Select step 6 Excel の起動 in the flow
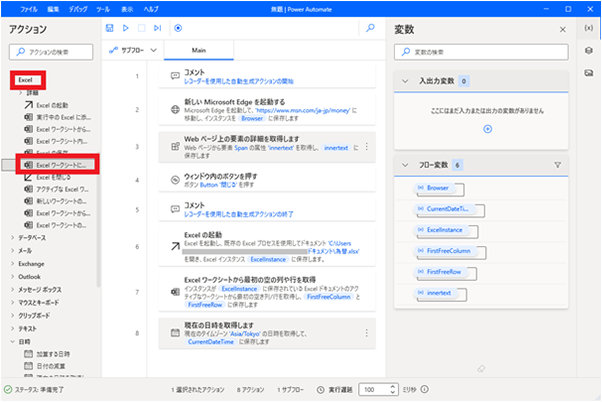 [267, 246]
